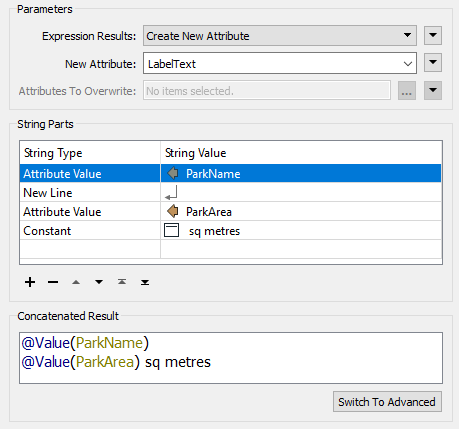459x429 pixels.
Task: Open arrow menu beside New Attribute field
Action: tap(433, 63)
